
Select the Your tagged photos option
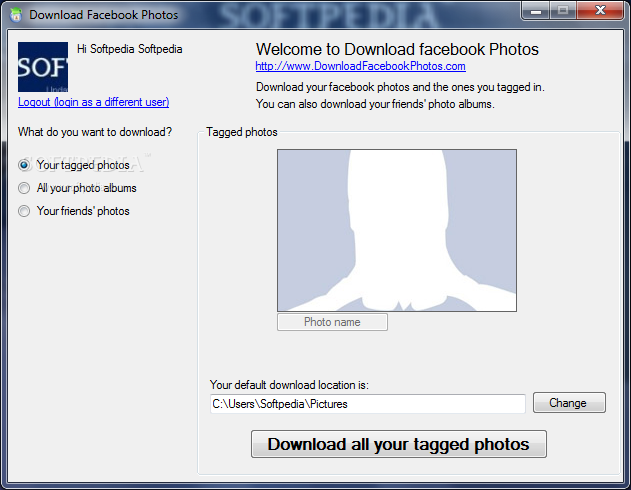[74, 165]
